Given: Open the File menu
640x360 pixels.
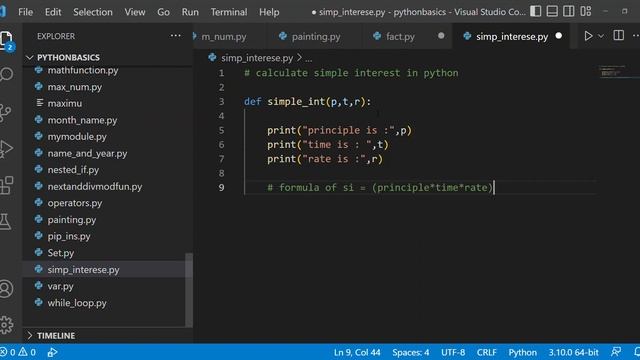Looking at the screenshot, I should coord(25,12).
